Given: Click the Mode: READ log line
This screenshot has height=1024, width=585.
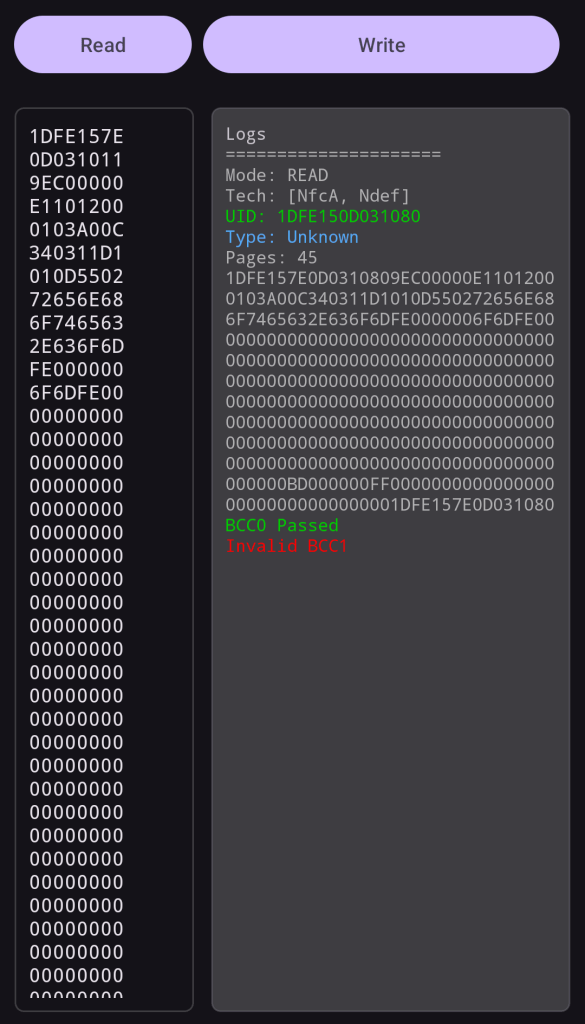Looking at the screenshot, I should (x=277, y=175).
